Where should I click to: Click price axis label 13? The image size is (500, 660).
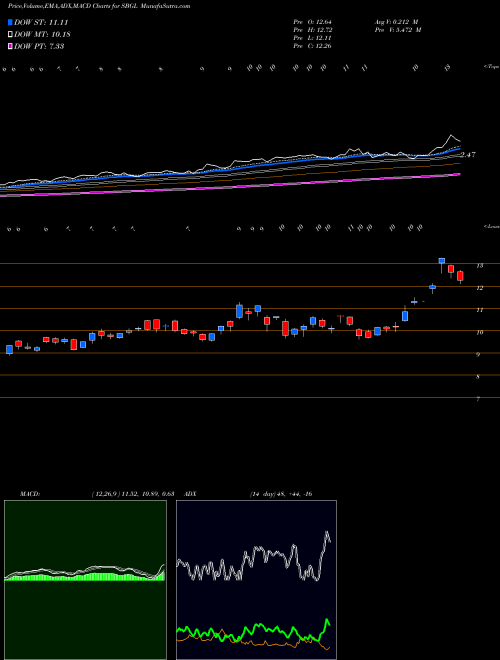pyautogui.click(x=479, y=266)
